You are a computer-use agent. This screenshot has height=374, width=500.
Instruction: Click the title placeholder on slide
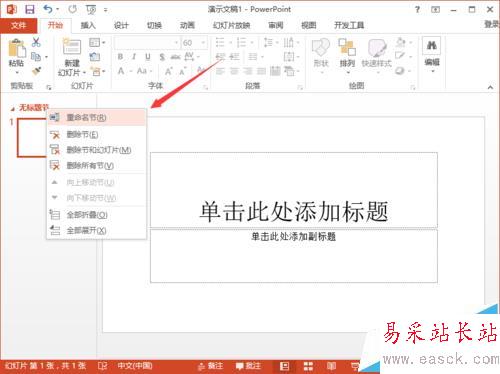[x=294, y=190]
